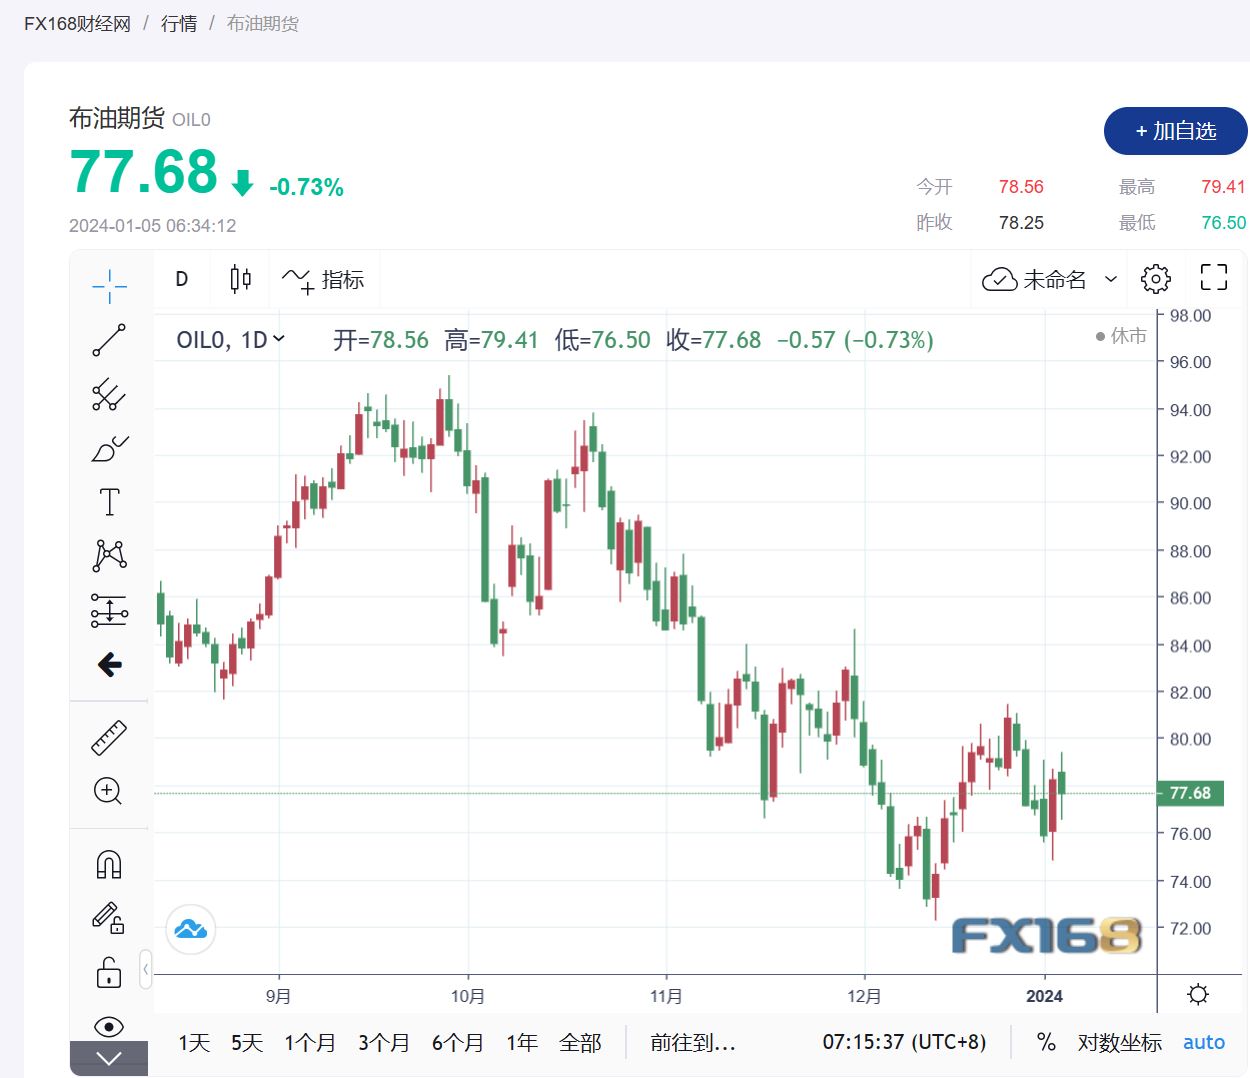This screenshot has width=1250, height=1078.
Task: Open the OIL0 1D symbol dropdown
Action: click(231, 340)
